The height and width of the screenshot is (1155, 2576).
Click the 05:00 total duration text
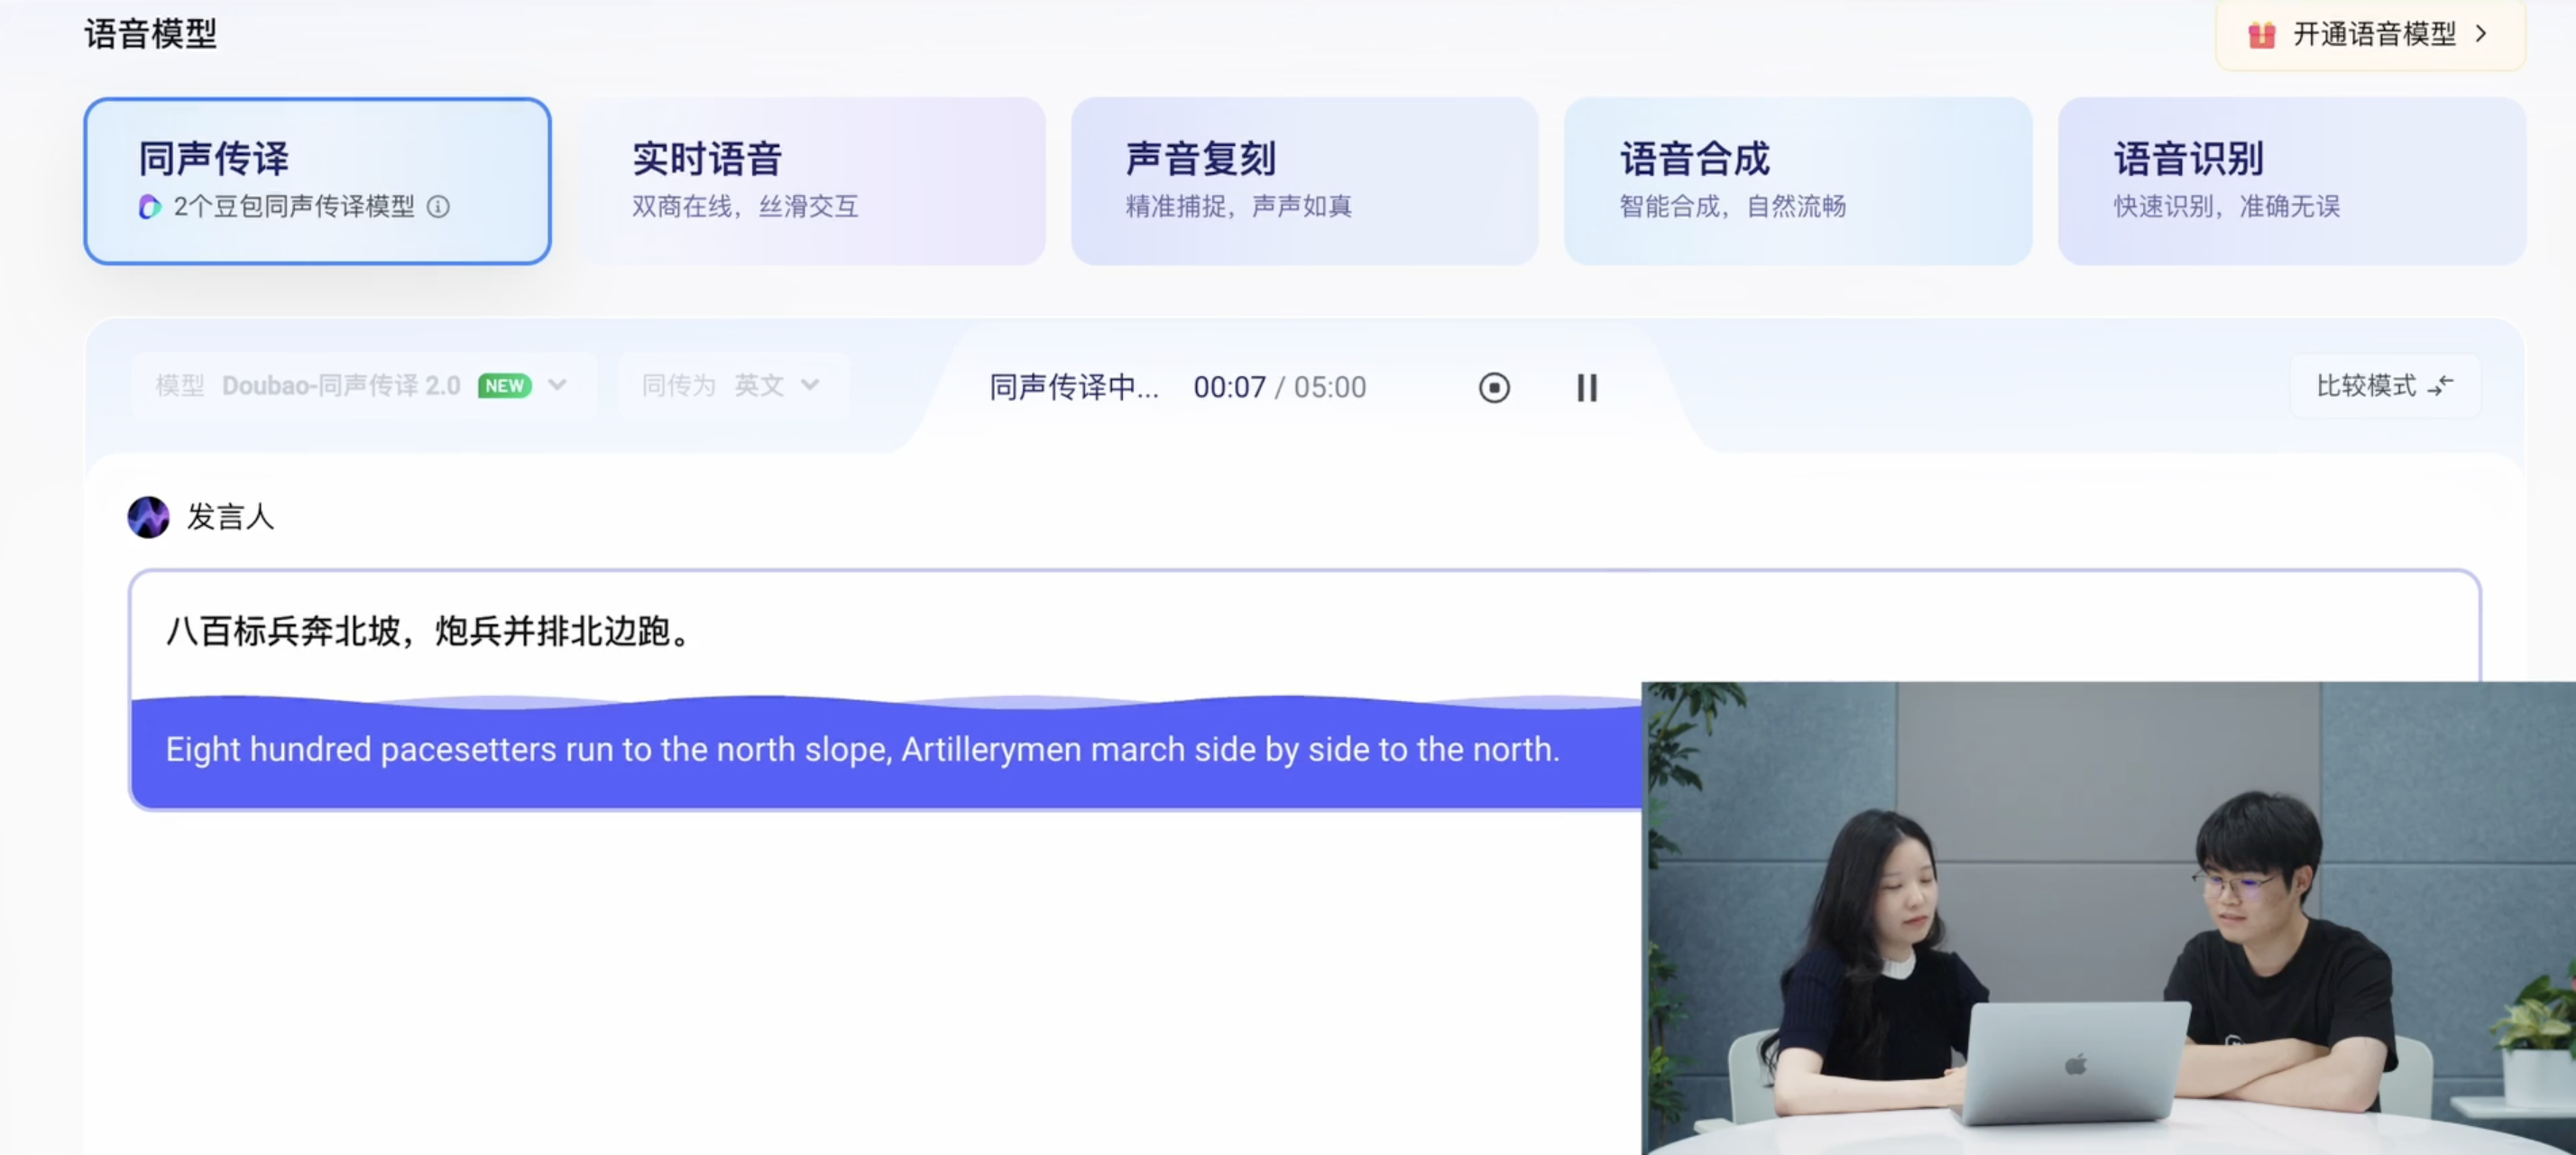tap(1330, 387)
